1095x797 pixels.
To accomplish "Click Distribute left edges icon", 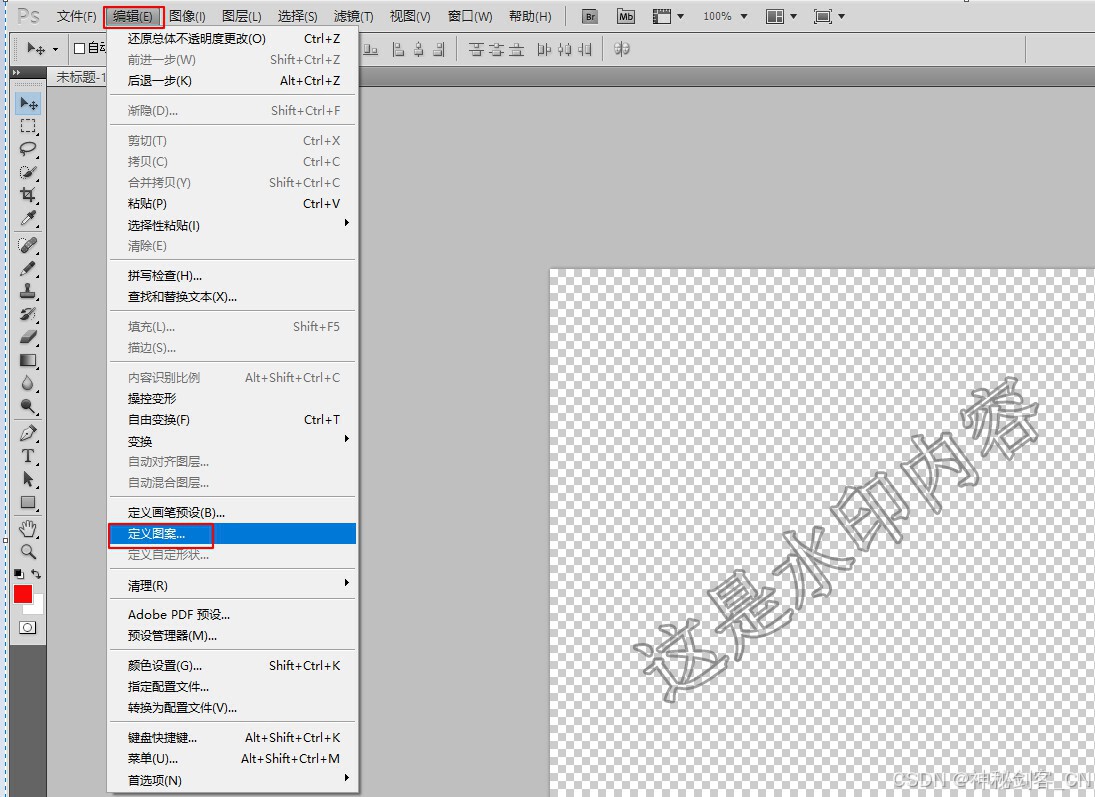I will pos(544,49).
